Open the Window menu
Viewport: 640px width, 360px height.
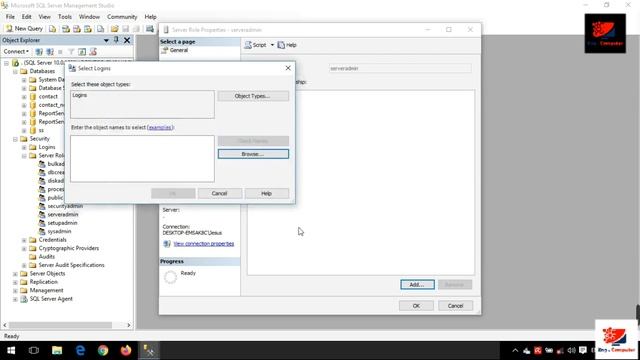tap(89, 17)
